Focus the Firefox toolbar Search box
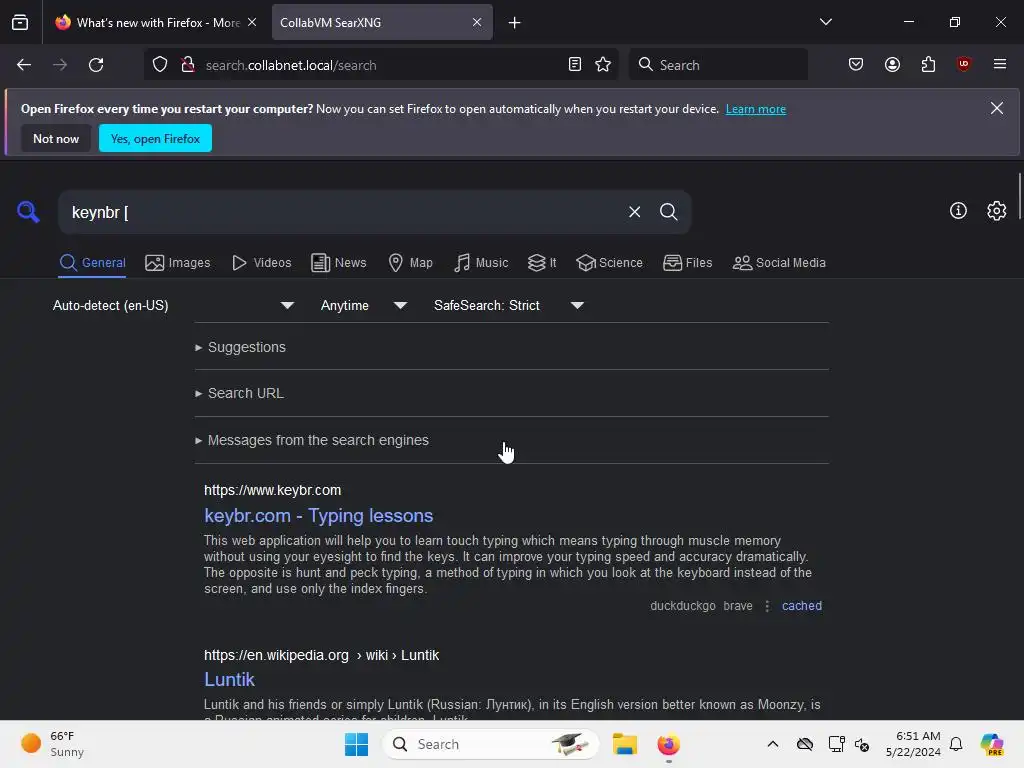Screen dimensions: 1024x768 [x=718, y=65]
